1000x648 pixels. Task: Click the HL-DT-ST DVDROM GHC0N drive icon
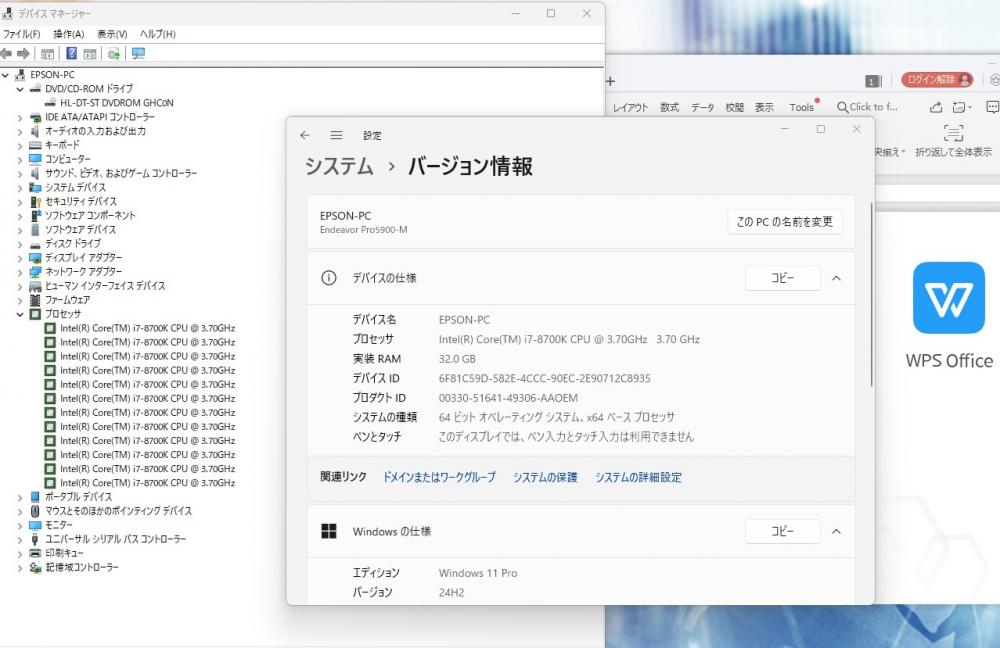[51, 103]
